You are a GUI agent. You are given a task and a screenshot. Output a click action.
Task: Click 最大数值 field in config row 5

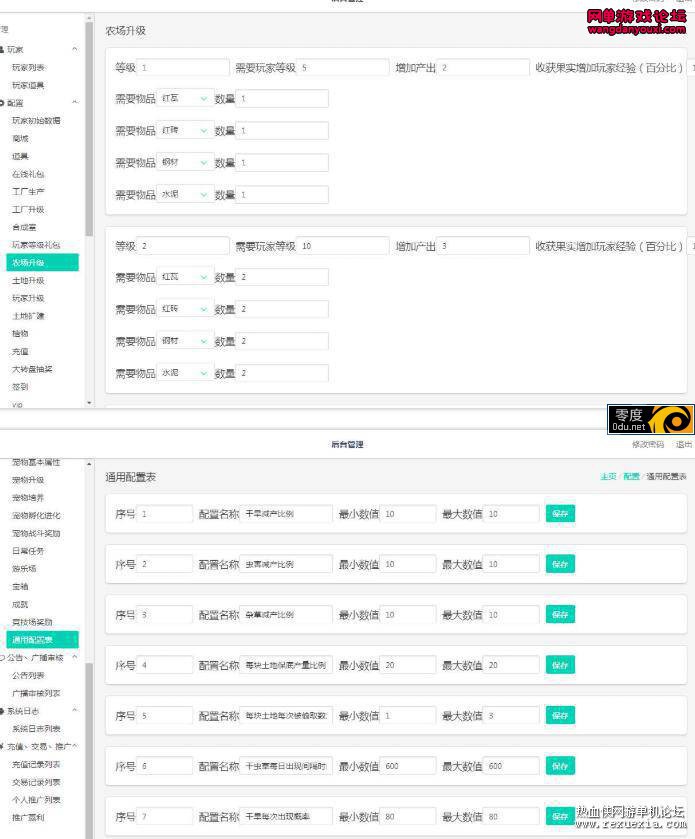pyautogui.click(x=511, y=716)
